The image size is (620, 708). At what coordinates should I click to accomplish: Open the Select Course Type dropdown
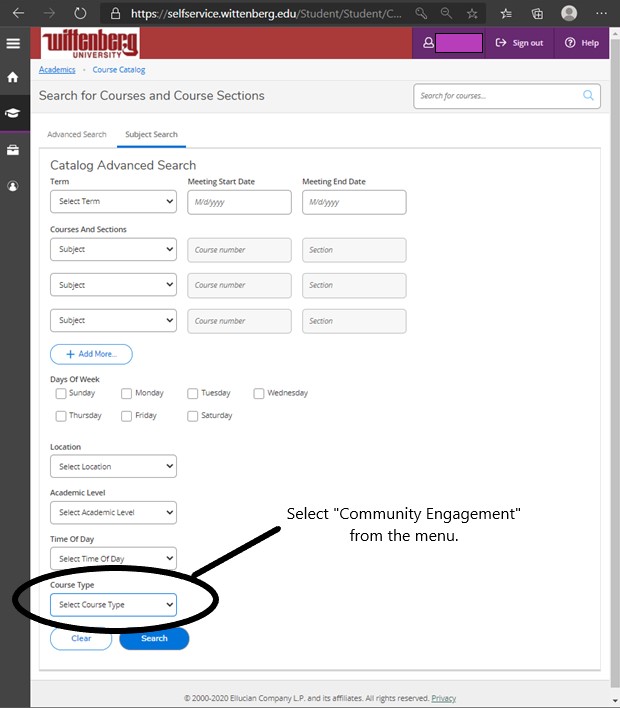tap(113, 605)
